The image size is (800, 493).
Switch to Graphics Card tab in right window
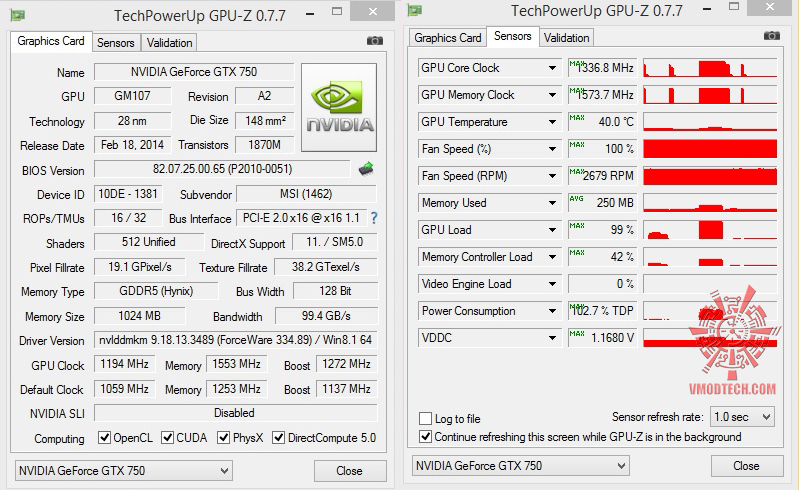click(447, 38)
